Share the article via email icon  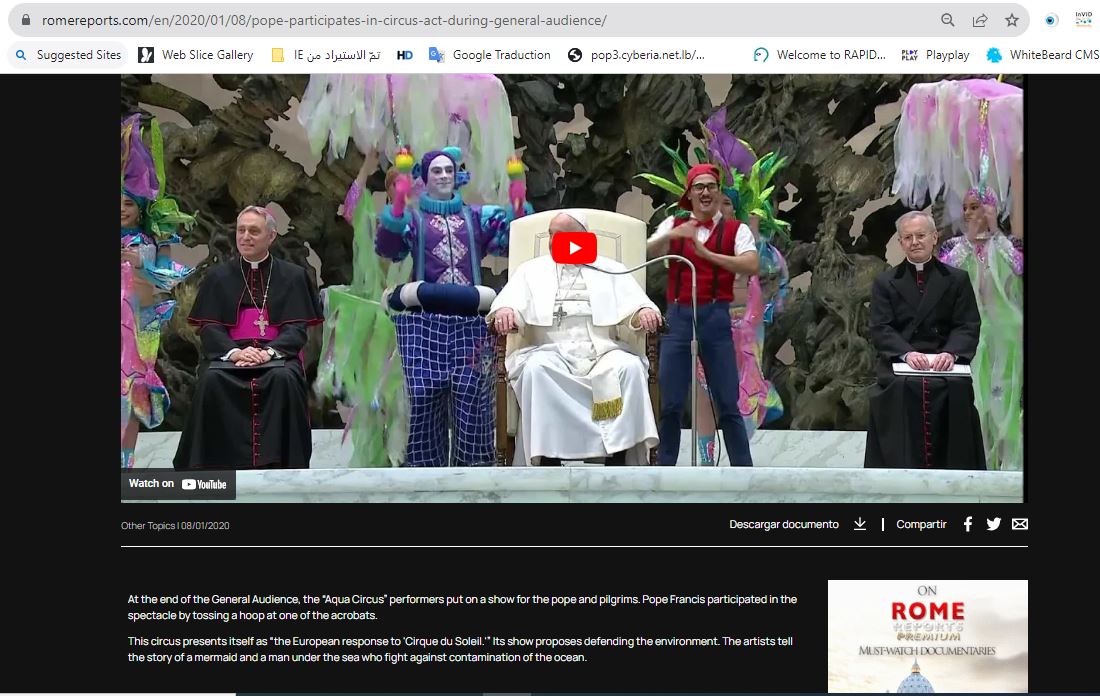(1019, 524)
